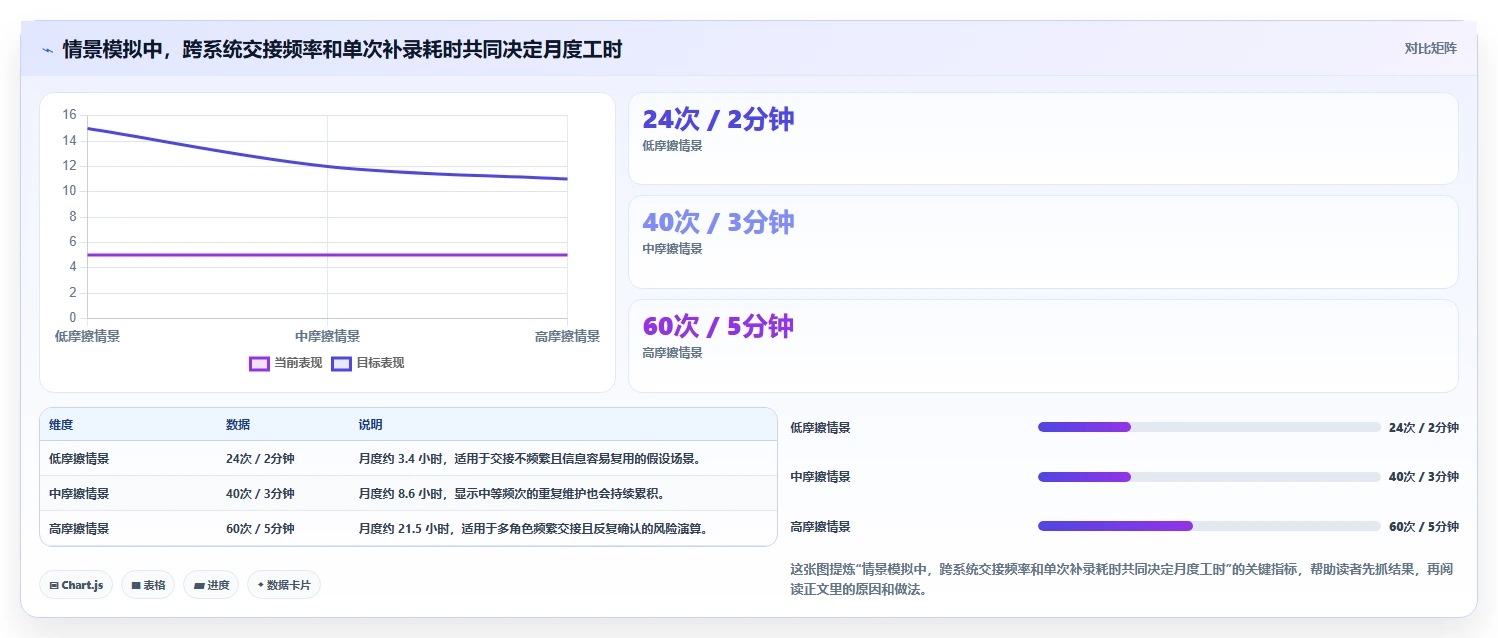Viewport: 1498px width, 638px height.
Task: Click the 高摩擦情景 x-axis label on chart
Action: (x=567, y=337)
